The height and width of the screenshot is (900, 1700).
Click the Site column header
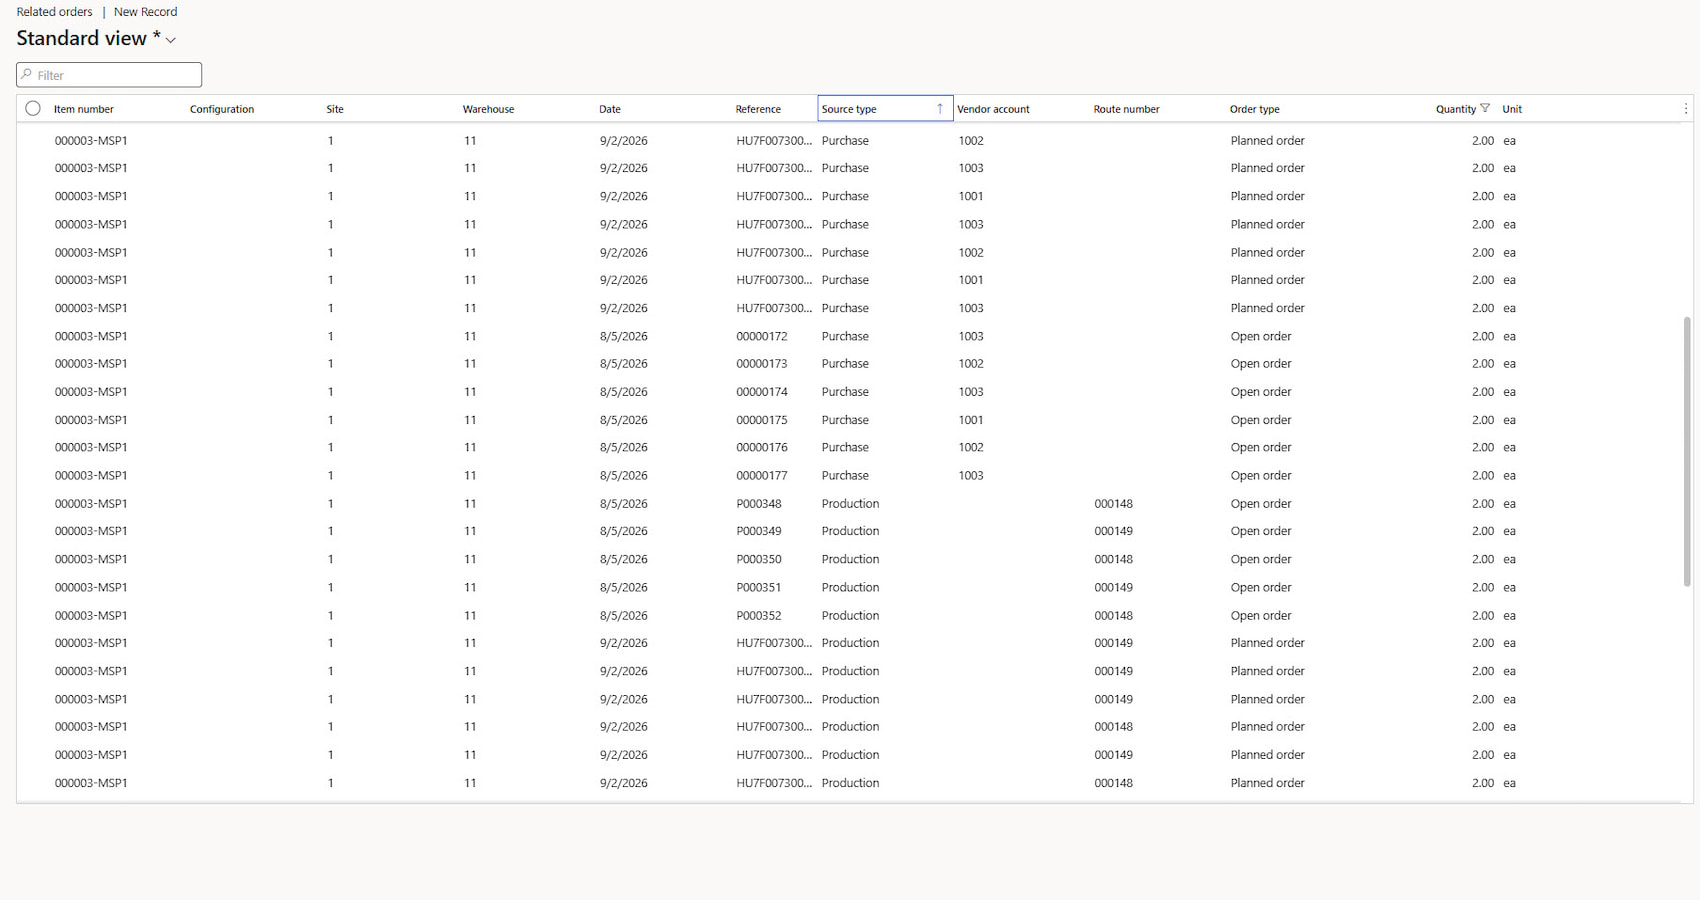click(x=335, y=109)
